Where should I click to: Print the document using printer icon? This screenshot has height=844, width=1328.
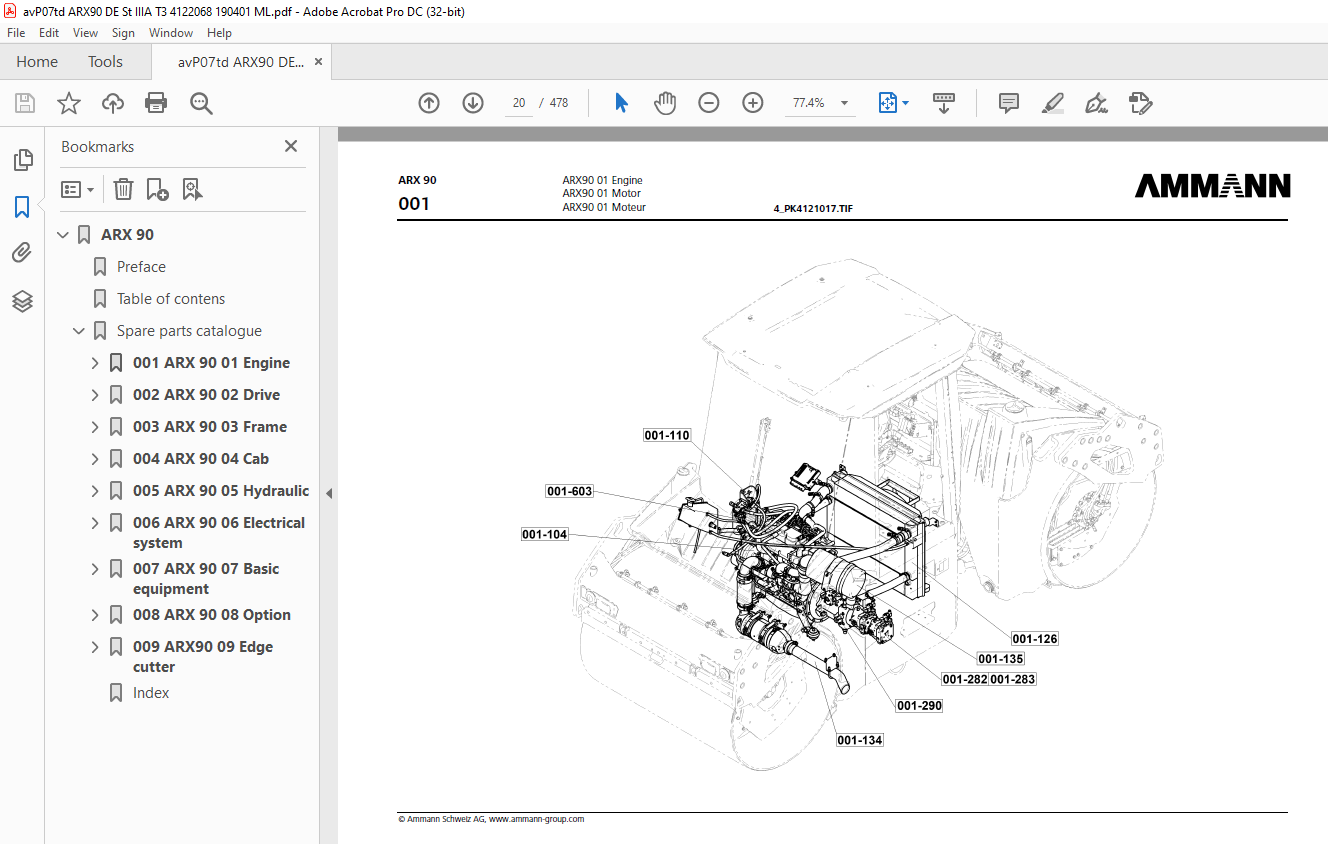click(156, 103)
